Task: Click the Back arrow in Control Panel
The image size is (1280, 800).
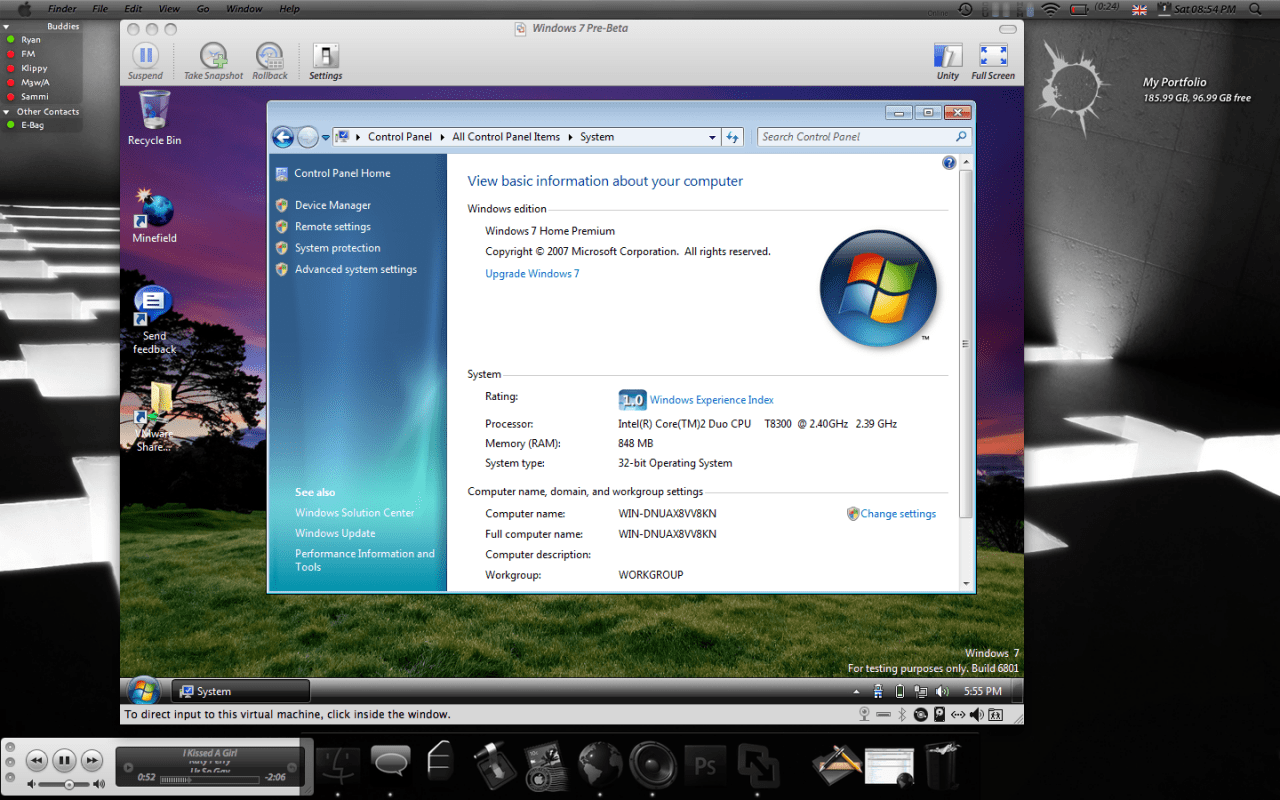Action: [x=283, y=137]
